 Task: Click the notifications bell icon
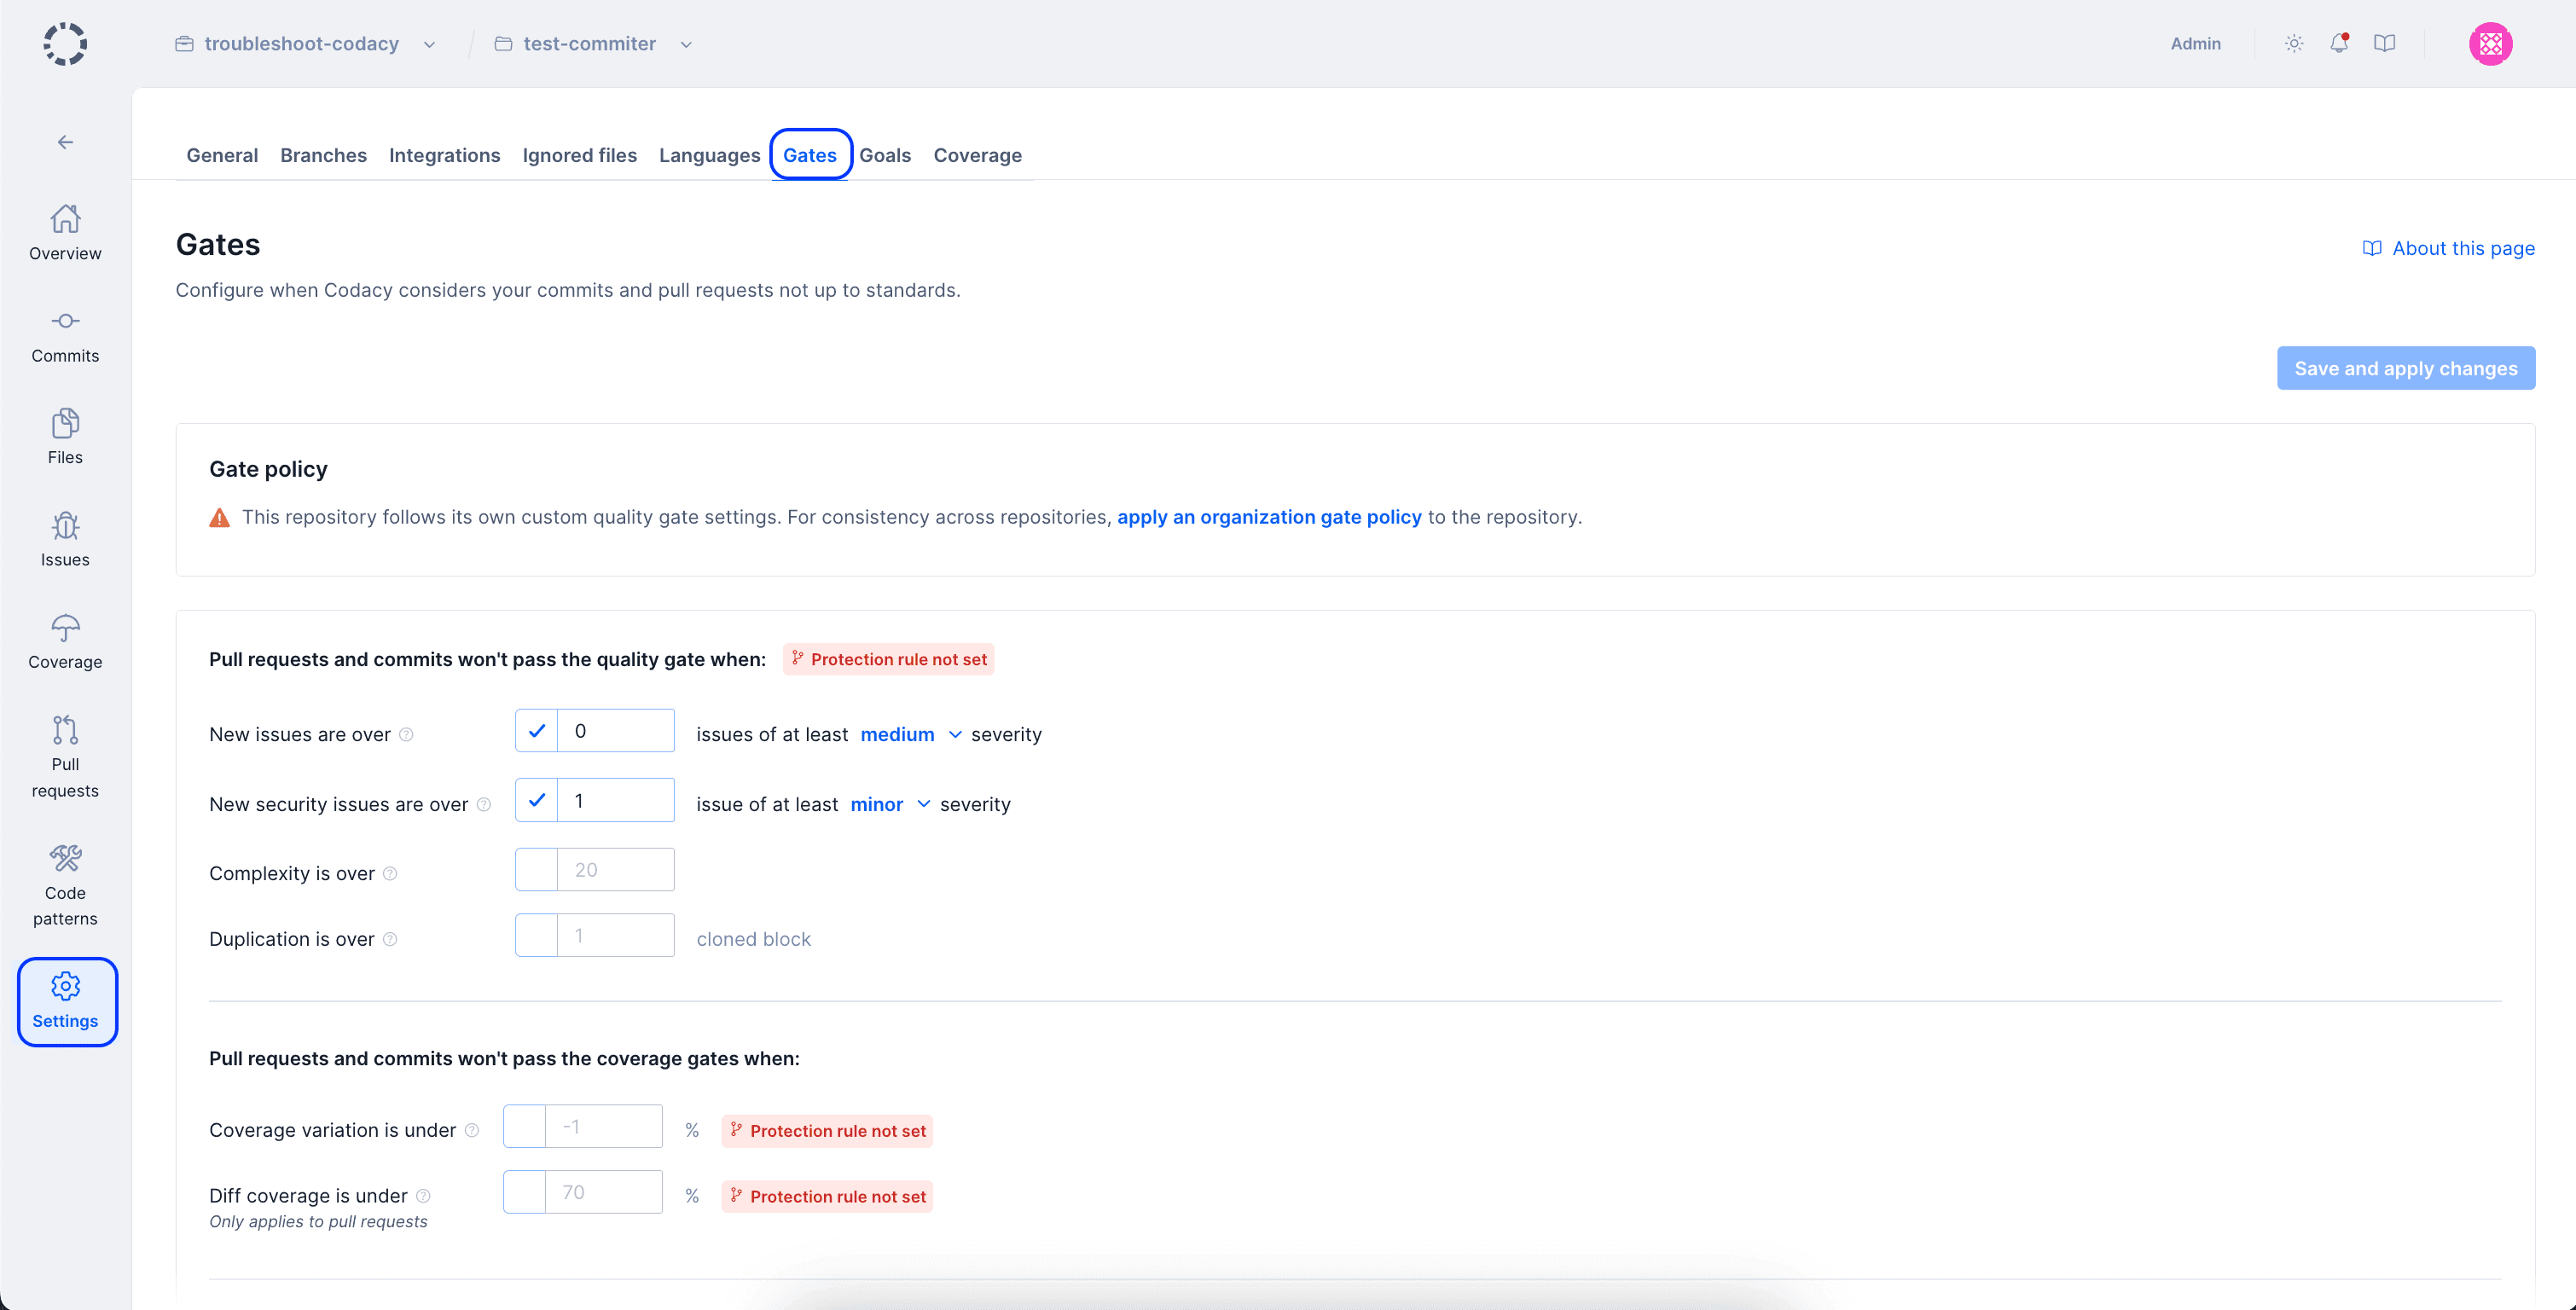pyautogui.click(x=2338, y=43)
